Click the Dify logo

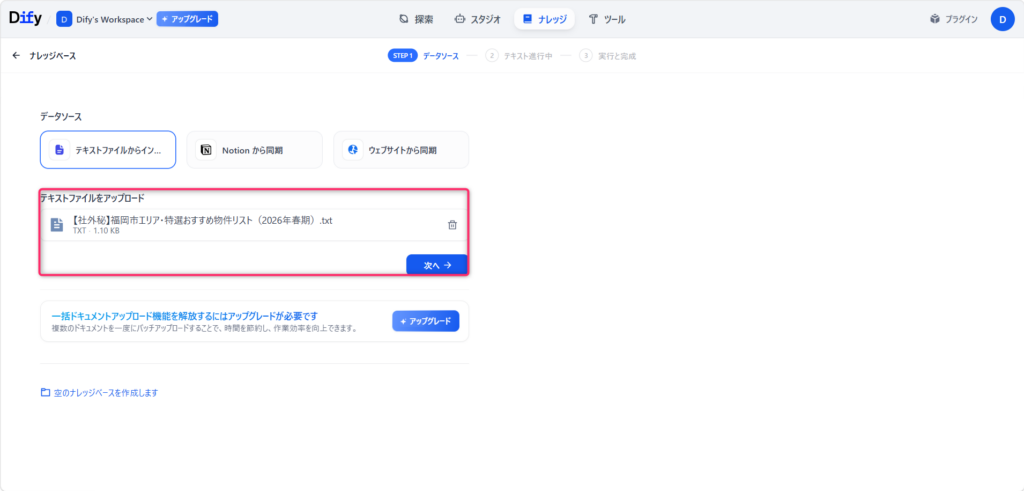point(25,18)
